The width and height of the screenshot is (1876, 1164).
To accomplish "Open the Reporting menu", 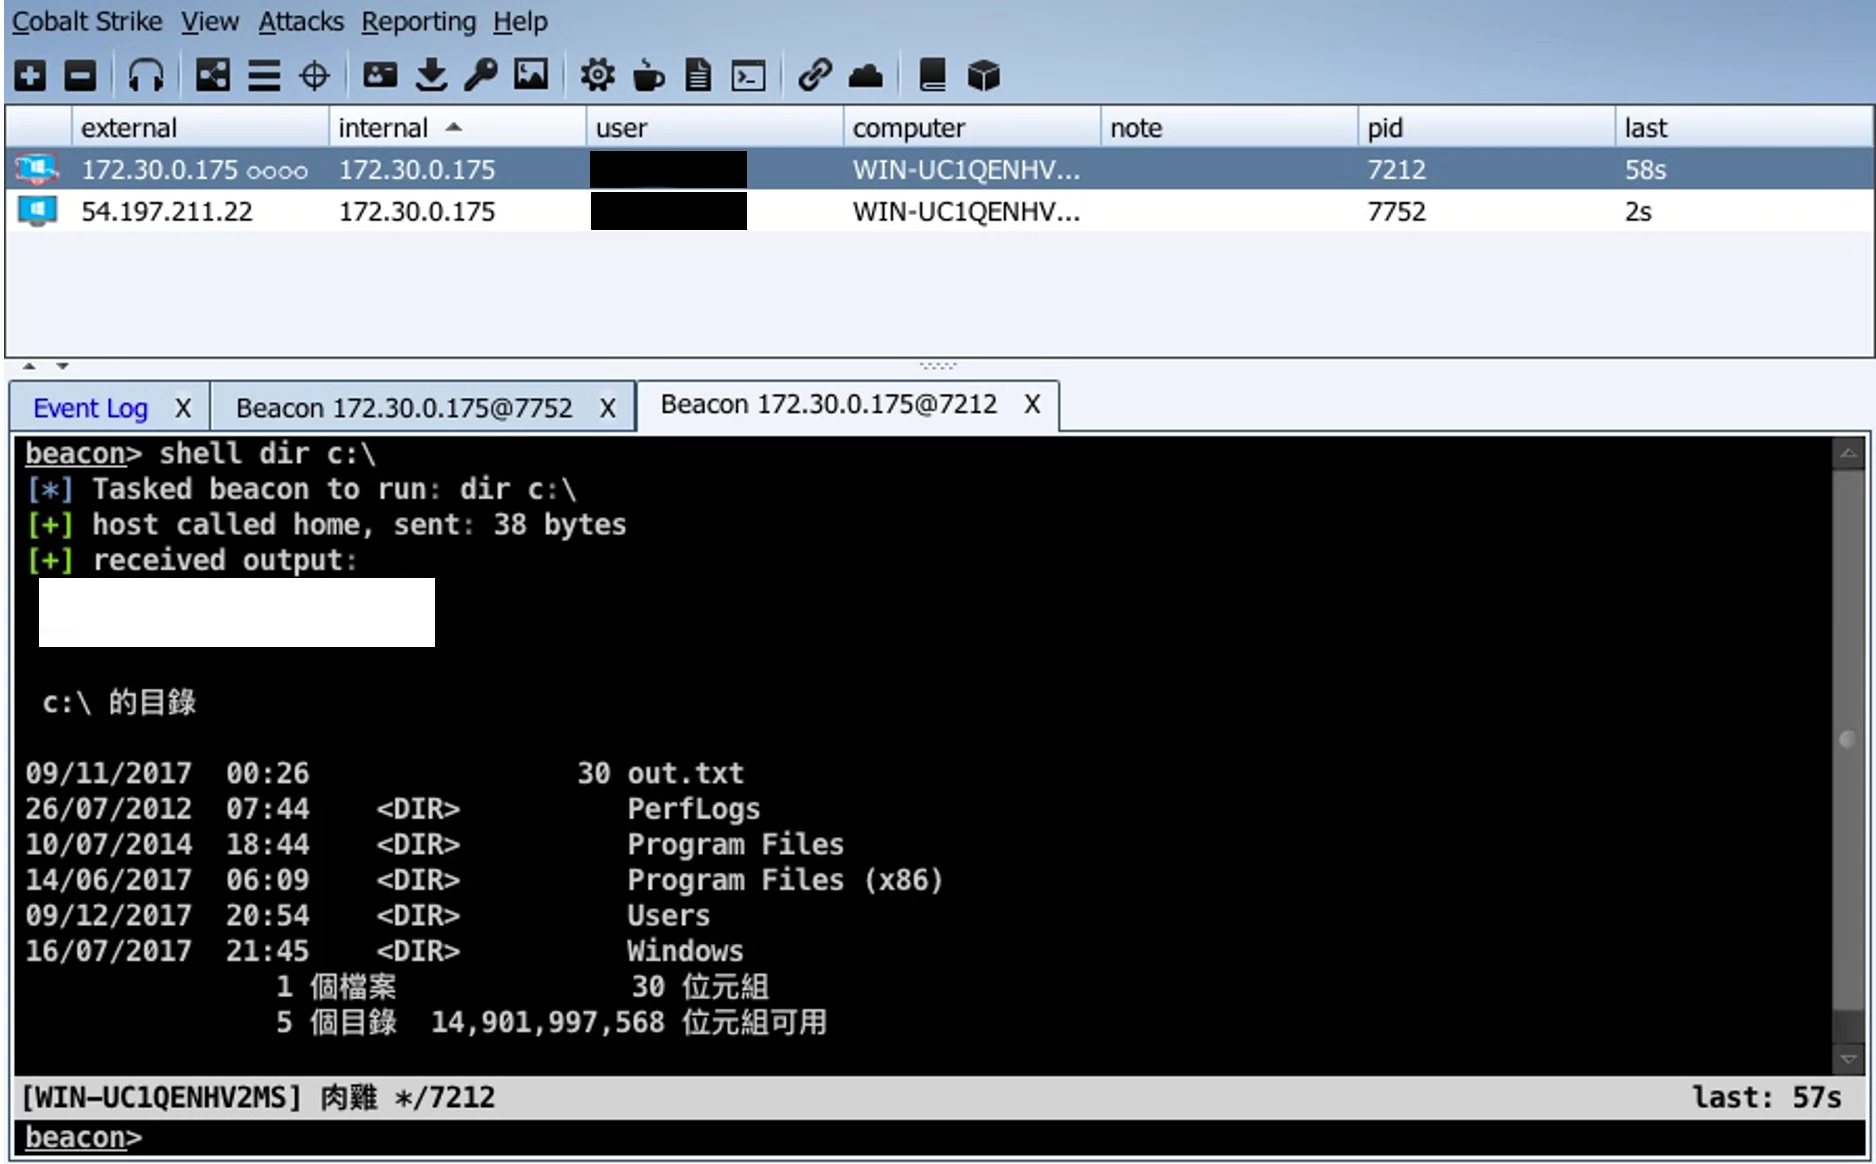I will tap(418, 21).
